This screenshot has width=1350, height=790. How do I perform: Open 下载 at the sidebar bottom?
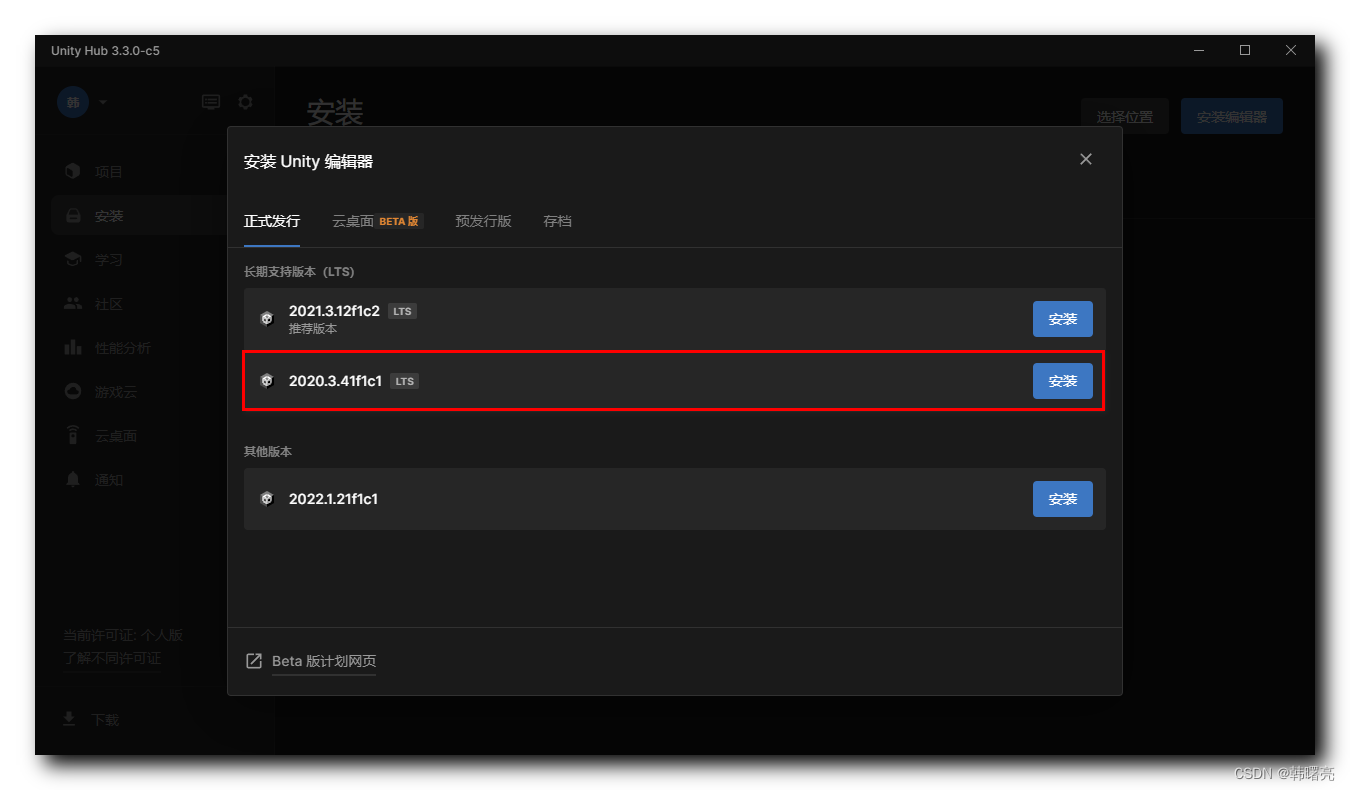[105, 720]
